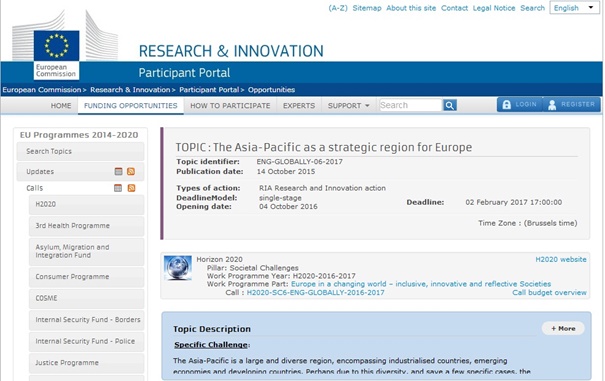Image resolution: width=605 pixels, height=381 pixels.
Task: Expand the SUPPORT menu
Action: tap(348, 105)
